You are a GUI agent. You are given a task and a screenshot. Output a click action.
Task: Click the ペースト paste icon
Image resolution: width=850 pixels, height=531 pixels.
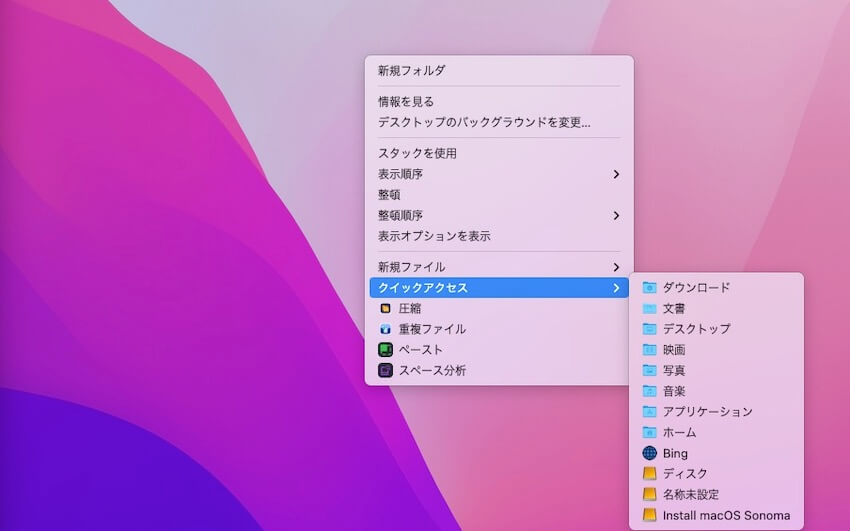point(385,350)
